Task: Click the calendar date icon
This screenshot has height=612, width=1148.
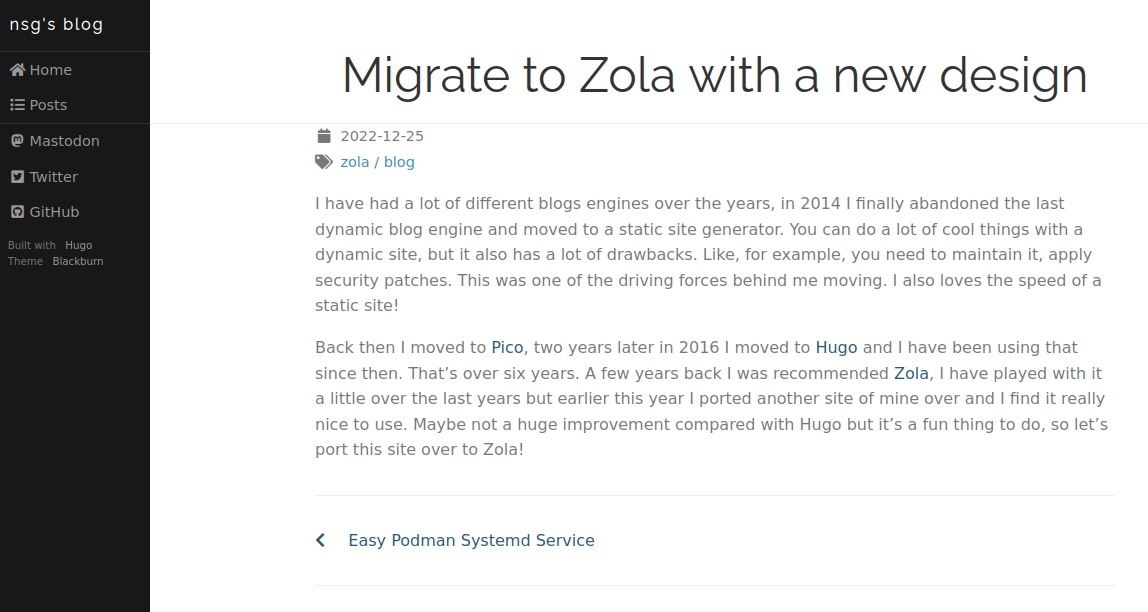Action: (x=324, y=135)
